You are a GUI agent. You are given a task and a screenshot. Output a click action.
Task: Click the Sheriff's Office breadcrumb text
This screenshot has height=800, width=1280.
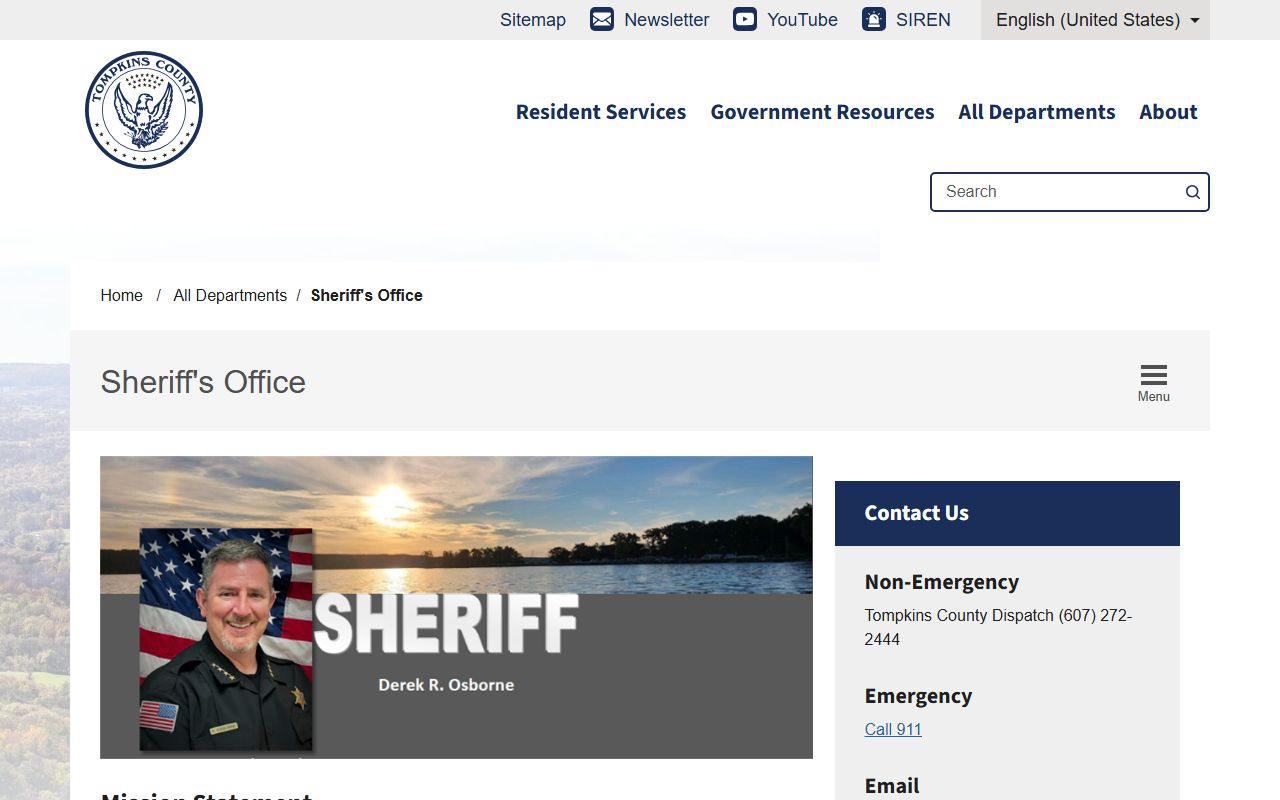point(367,295)
